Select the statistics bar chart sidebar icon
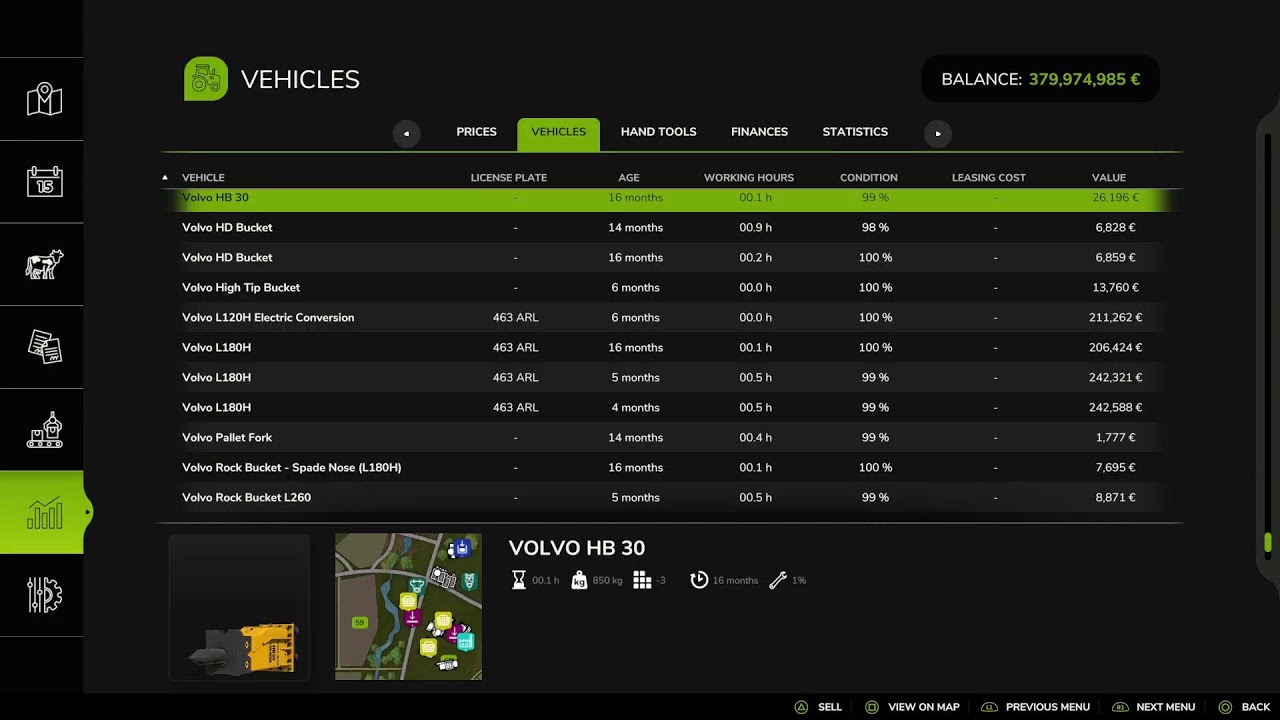 pos(44,513)
